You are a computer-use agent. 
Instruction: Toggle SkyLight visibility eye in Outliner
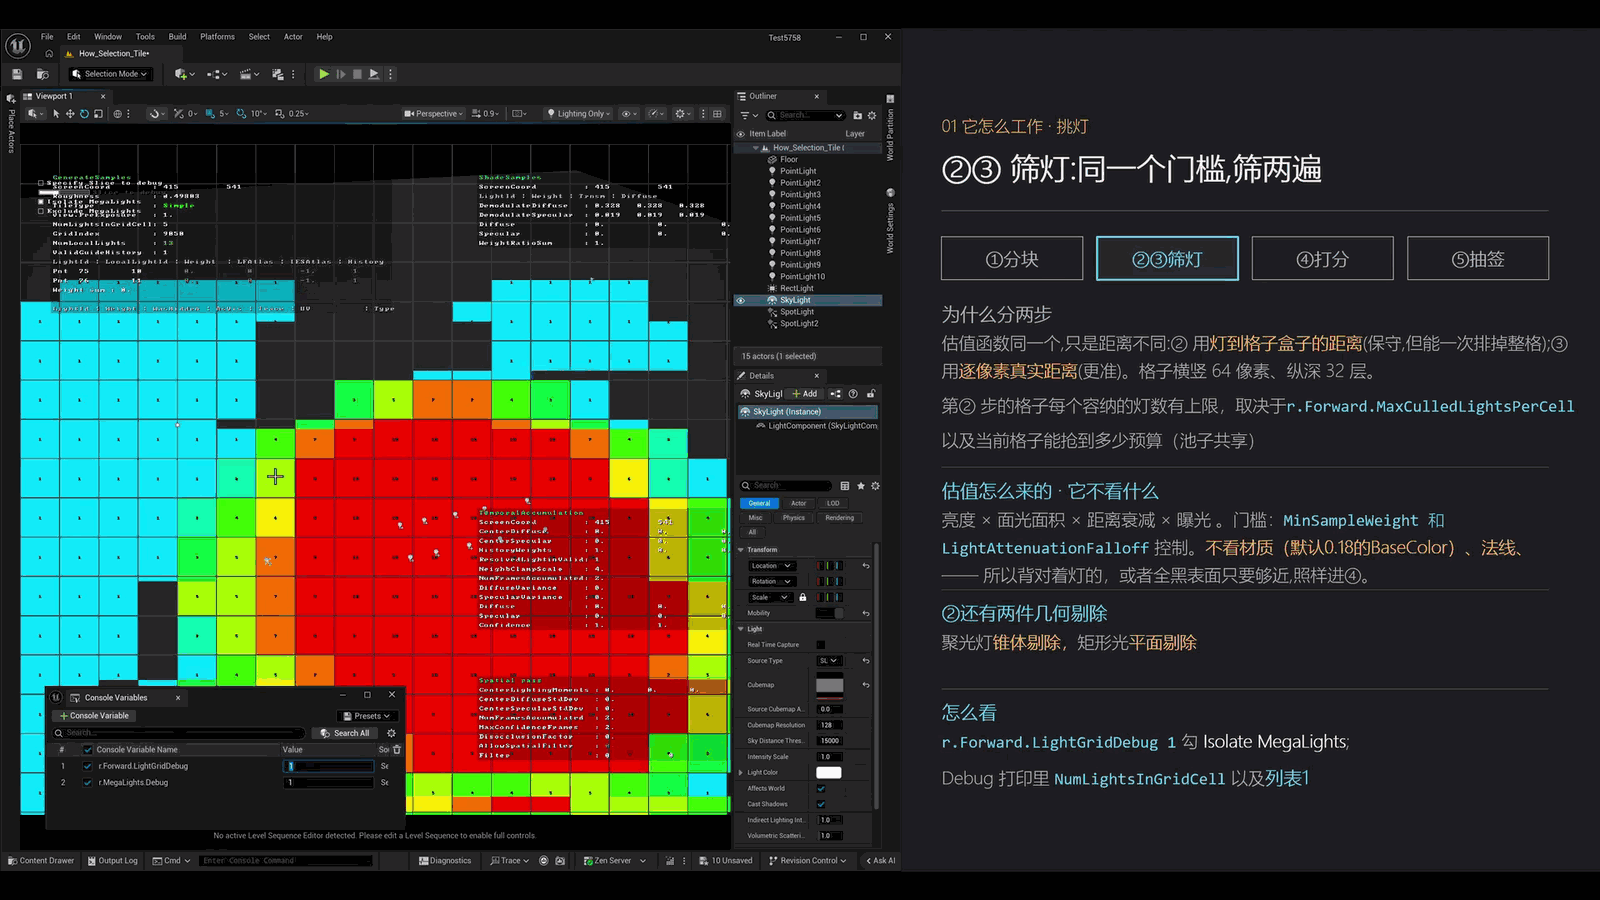(x=741, y=300)
